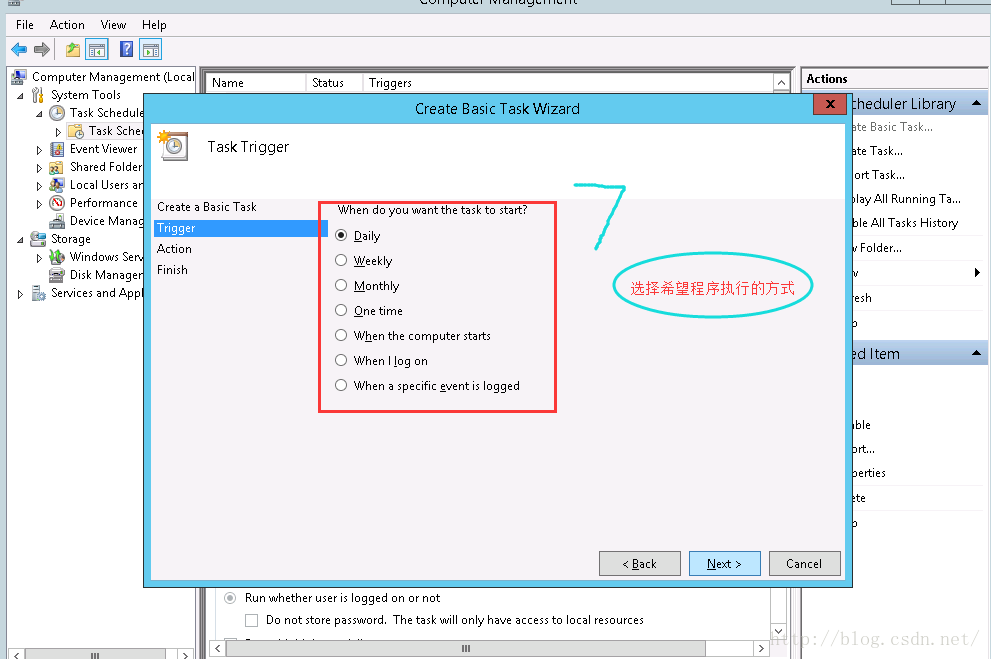The height and width of the screenshot is (659, 991).
Task: Click the task list scroll up arrow
Action: click(781, 83)
